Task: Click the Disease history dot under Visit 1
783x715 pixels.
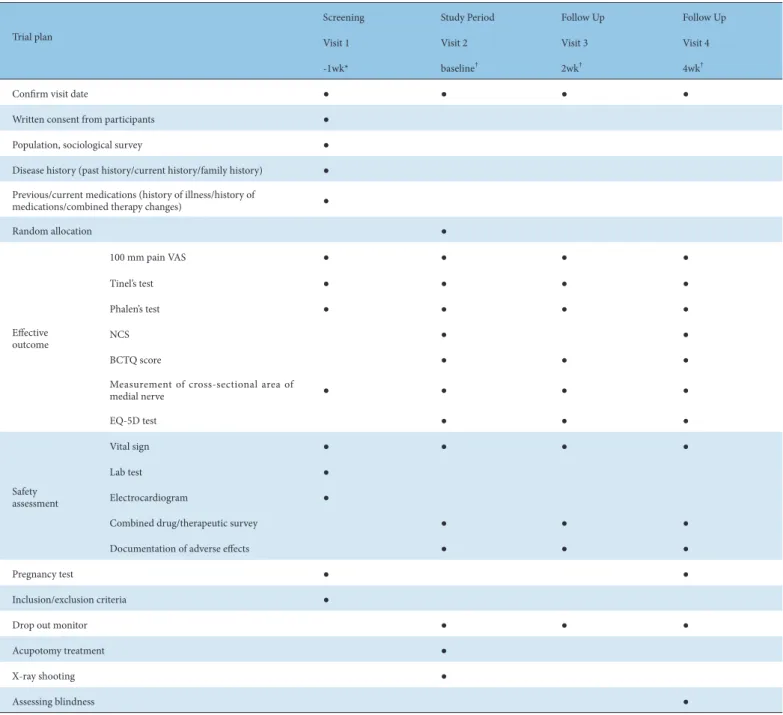Action: pos(326,171)
